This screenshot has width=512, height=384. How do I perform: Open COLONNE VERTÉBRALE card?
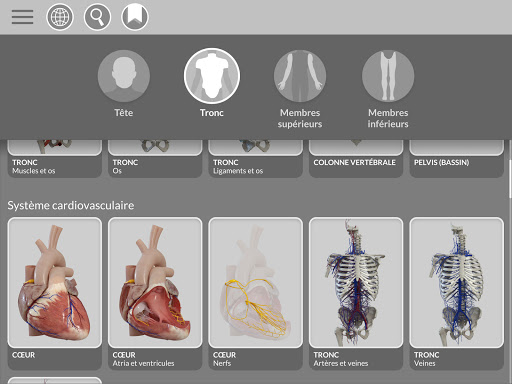(356, 159)
